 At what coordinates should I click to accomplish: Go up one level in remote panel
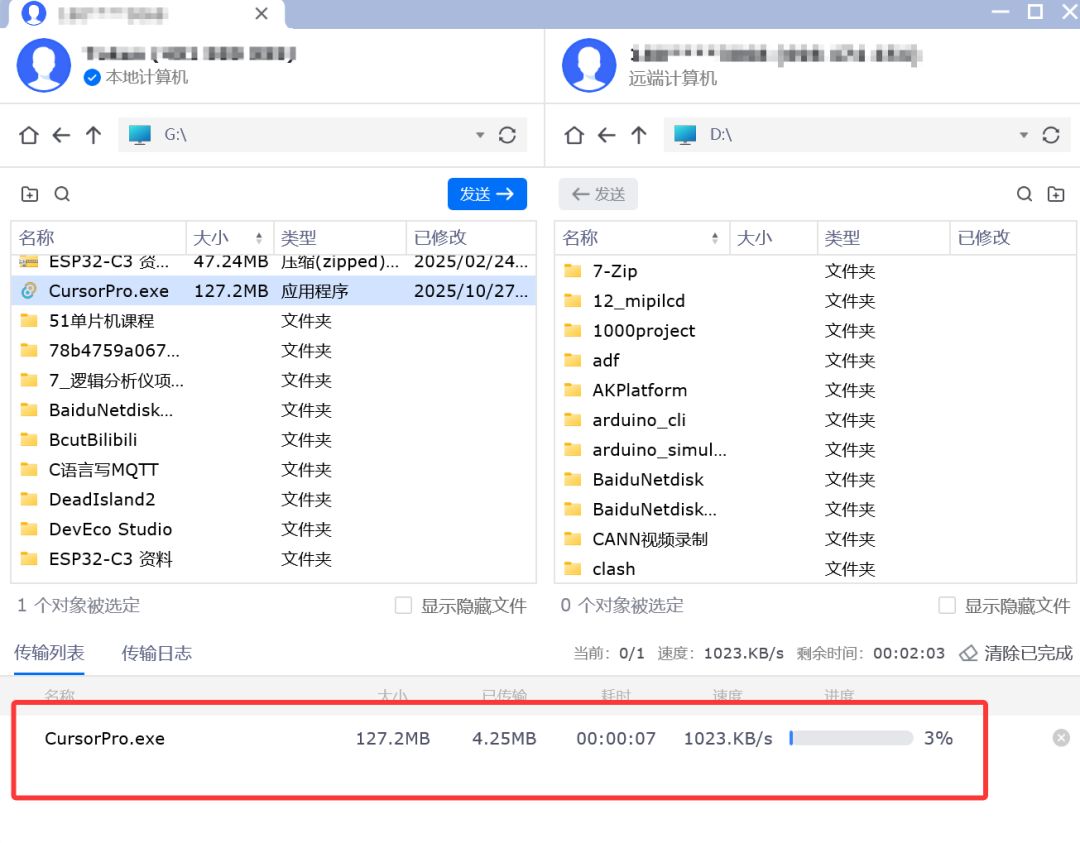pyautogui.click(x=638, y=135)
